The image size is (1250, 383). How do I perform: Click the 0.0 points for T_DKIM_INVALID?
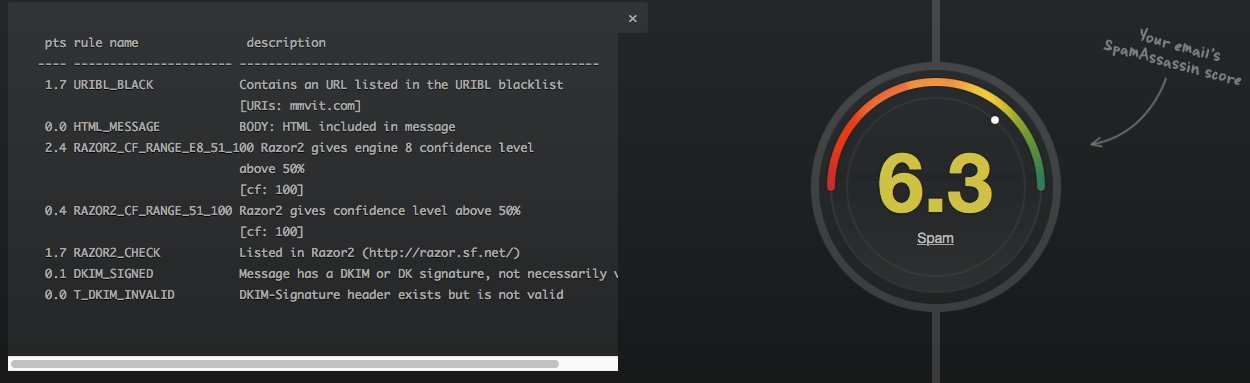pos(55,295)
